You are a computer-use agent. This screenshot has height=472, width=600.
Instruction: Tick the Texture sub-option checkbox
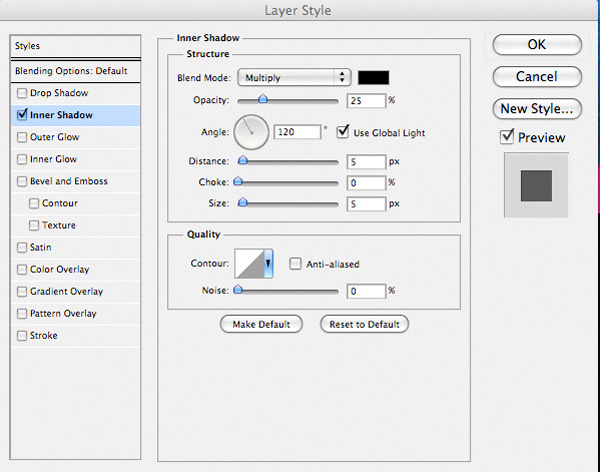tap(34, 225)
